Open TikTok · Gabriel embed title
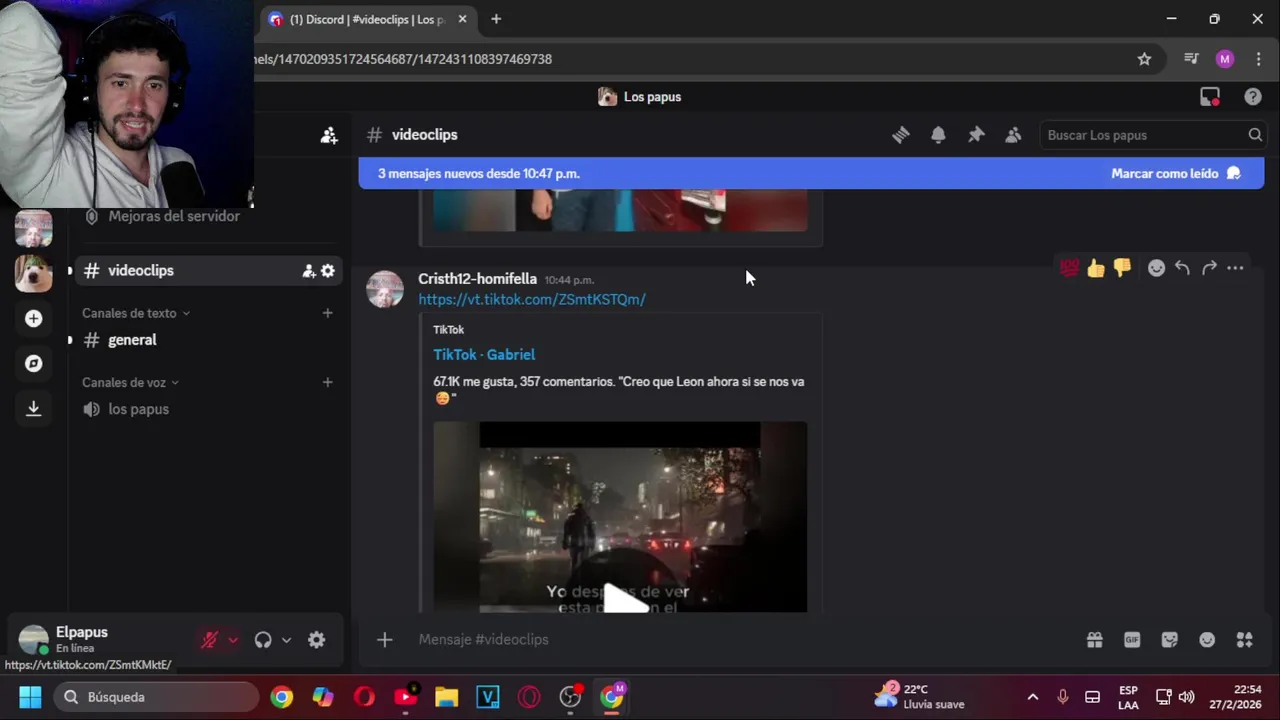Viewport: 1280px width, 720px height. (x=484, y=354)
